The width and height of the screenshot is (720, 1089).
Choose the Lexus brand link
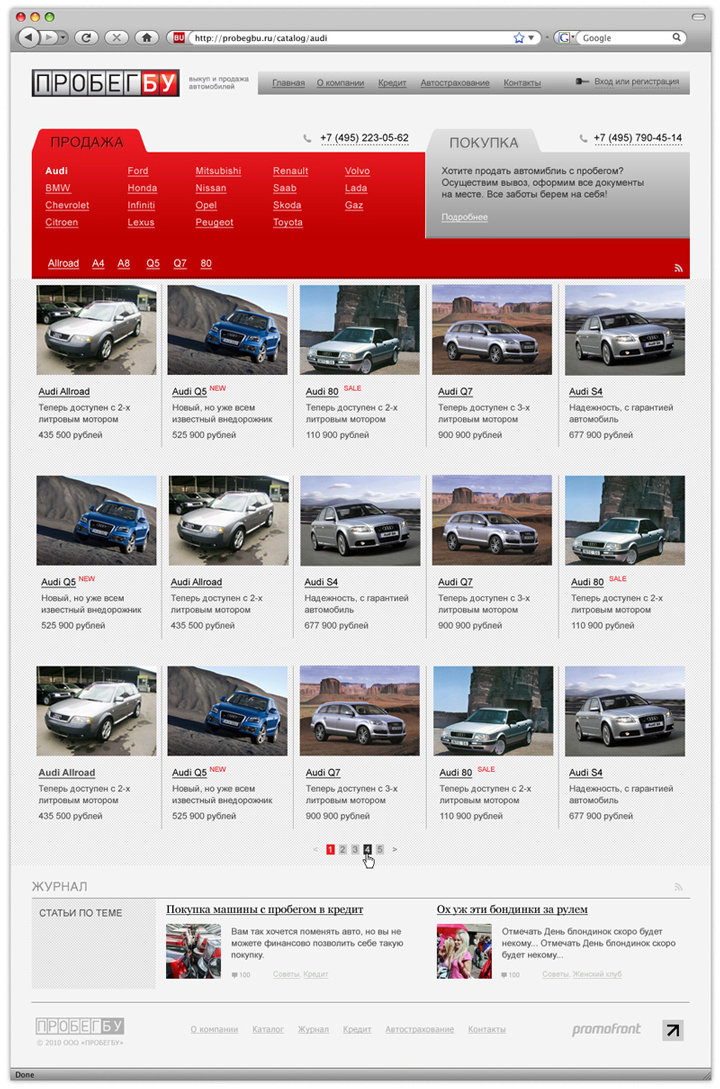141,222
